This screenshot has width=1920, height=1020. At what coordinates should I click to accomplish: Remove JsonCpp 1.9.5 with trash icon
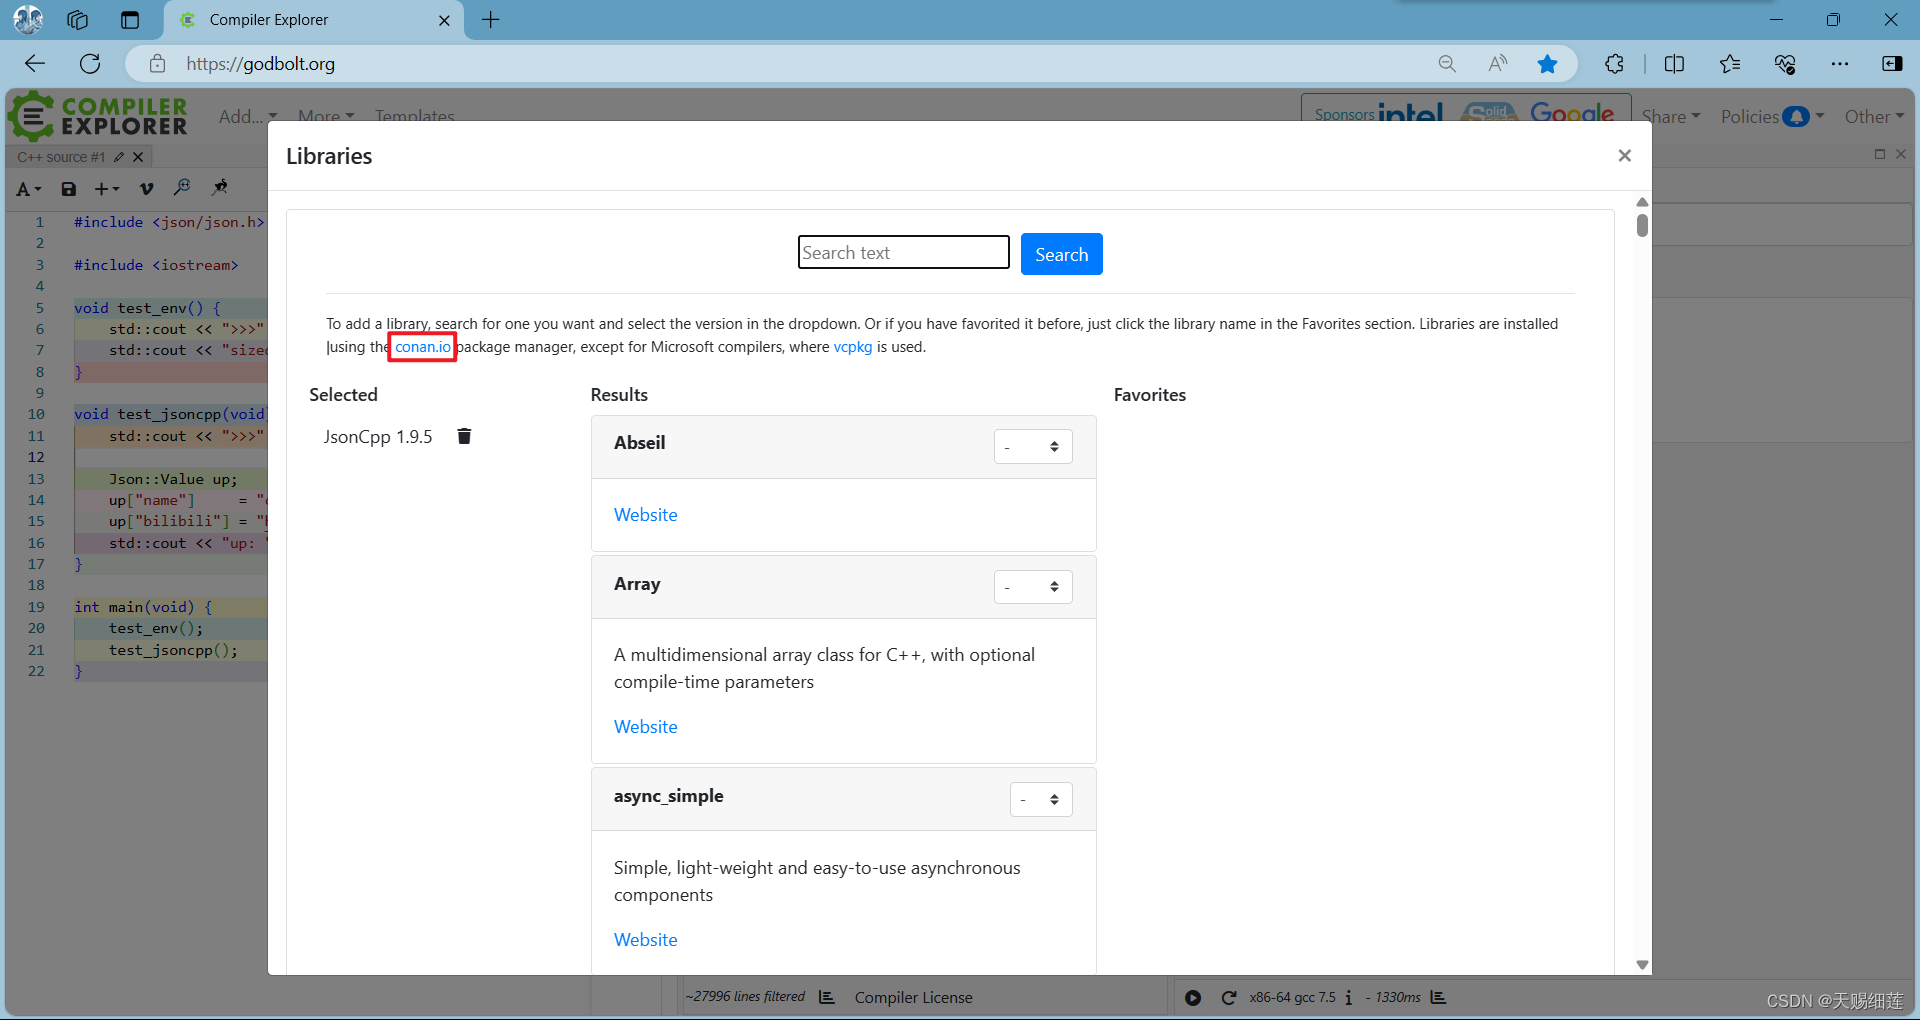click(x=464, y=436)
